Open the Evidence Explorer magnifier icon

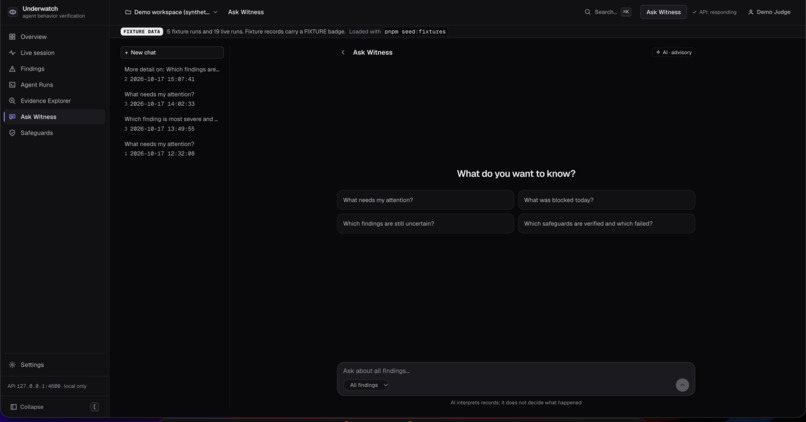click(x=12, y=101)
